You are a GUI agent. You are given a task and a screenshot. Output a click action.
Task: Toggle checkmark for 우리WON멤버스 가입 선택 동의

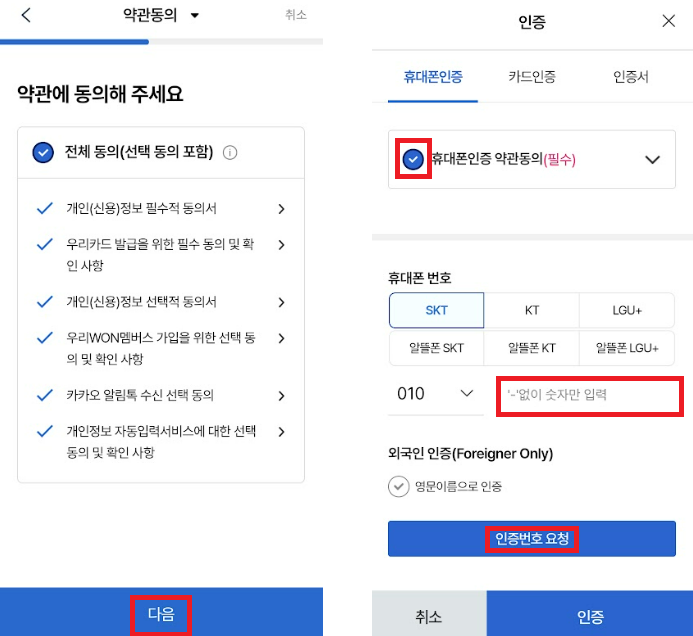click(45, 338)
